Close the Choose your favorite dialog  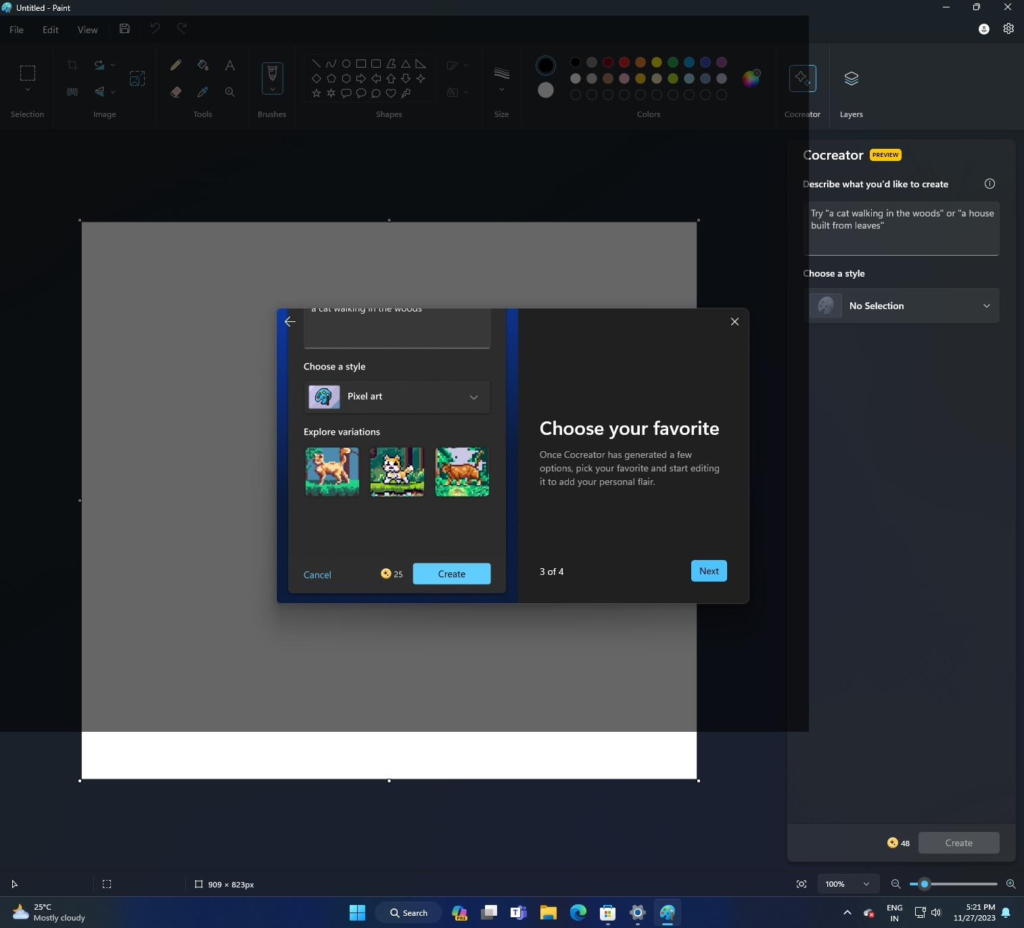[x=735, y=321]
